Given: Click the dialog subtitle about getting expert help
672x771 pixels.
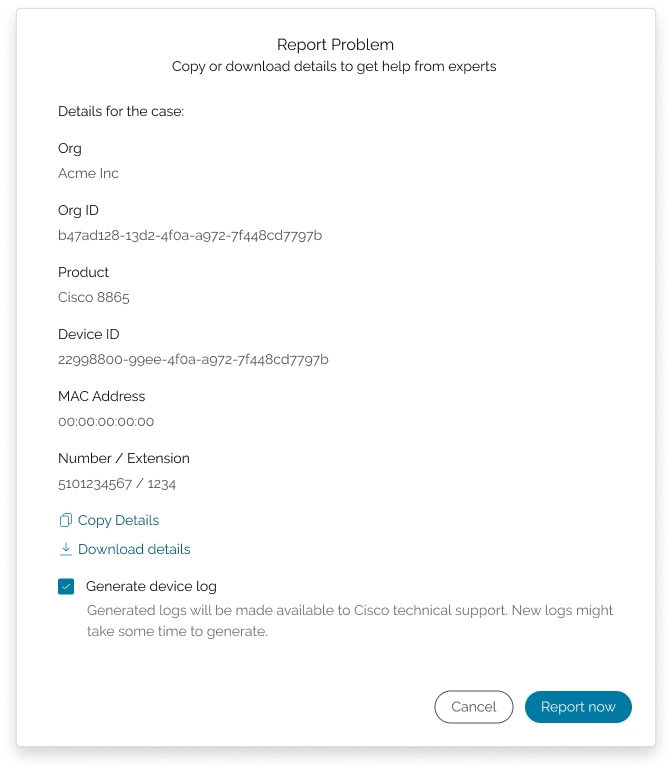Looking at the screenshot, I should click(335, 67).
